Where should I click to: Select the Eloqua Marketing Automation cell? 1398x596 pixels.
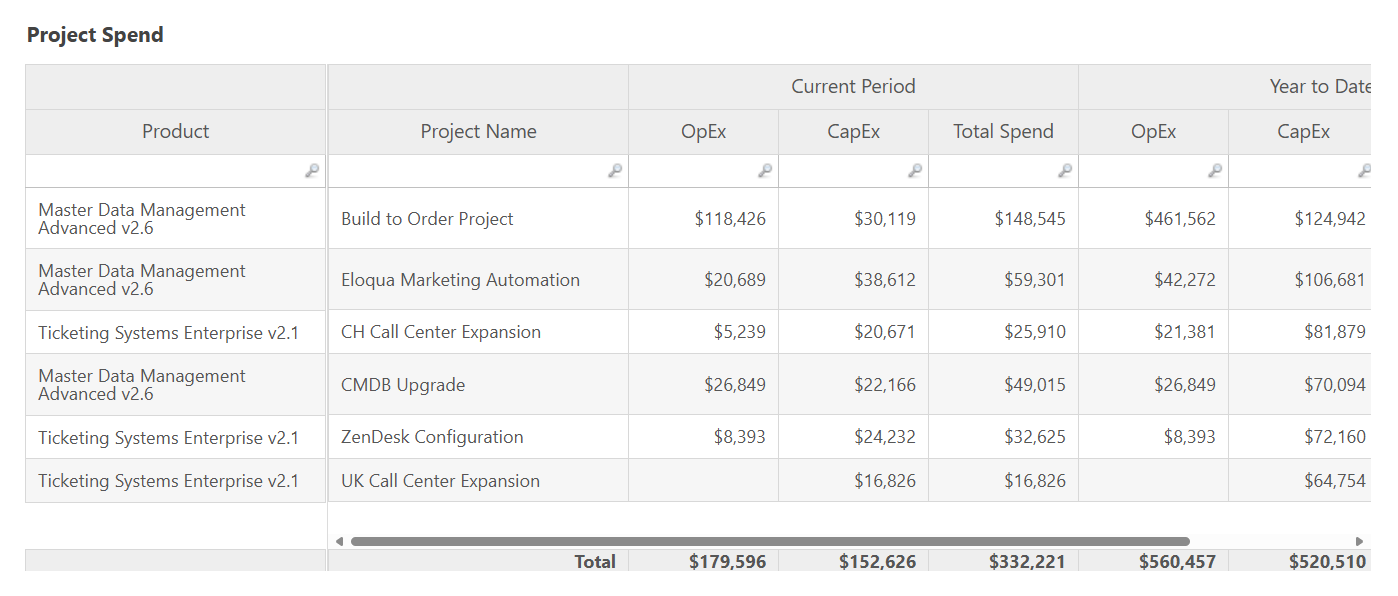(x=460, y=280)
